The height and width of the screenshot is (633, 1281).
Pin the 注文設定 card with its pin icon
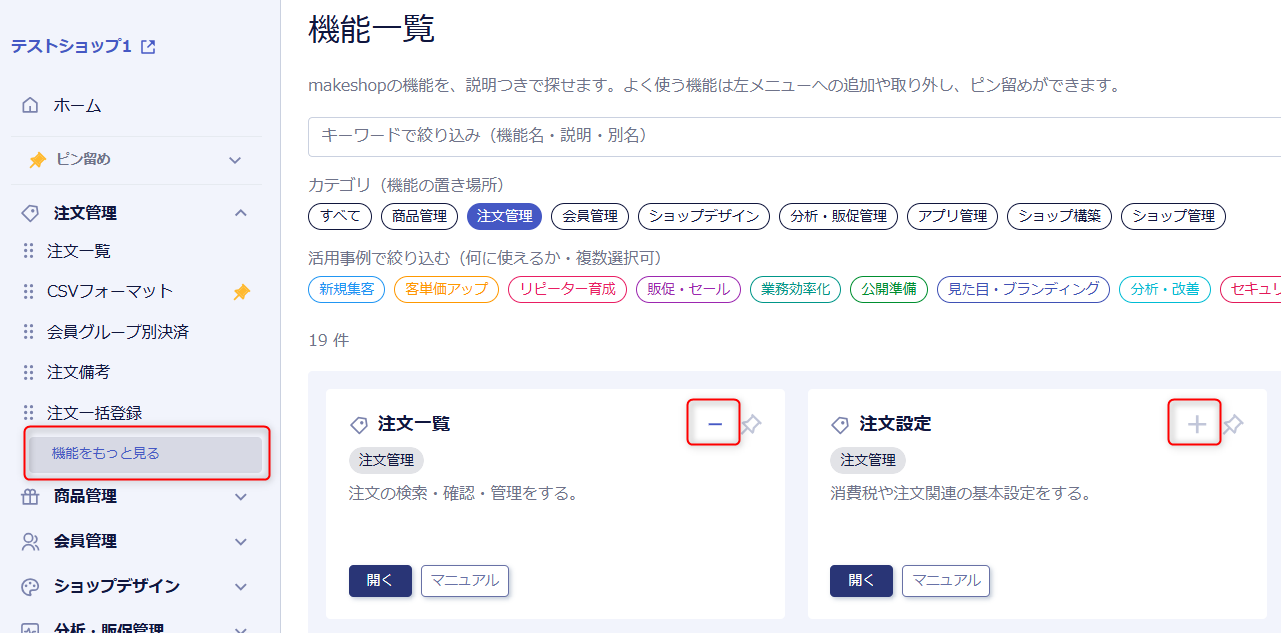tap(1234, 424)
